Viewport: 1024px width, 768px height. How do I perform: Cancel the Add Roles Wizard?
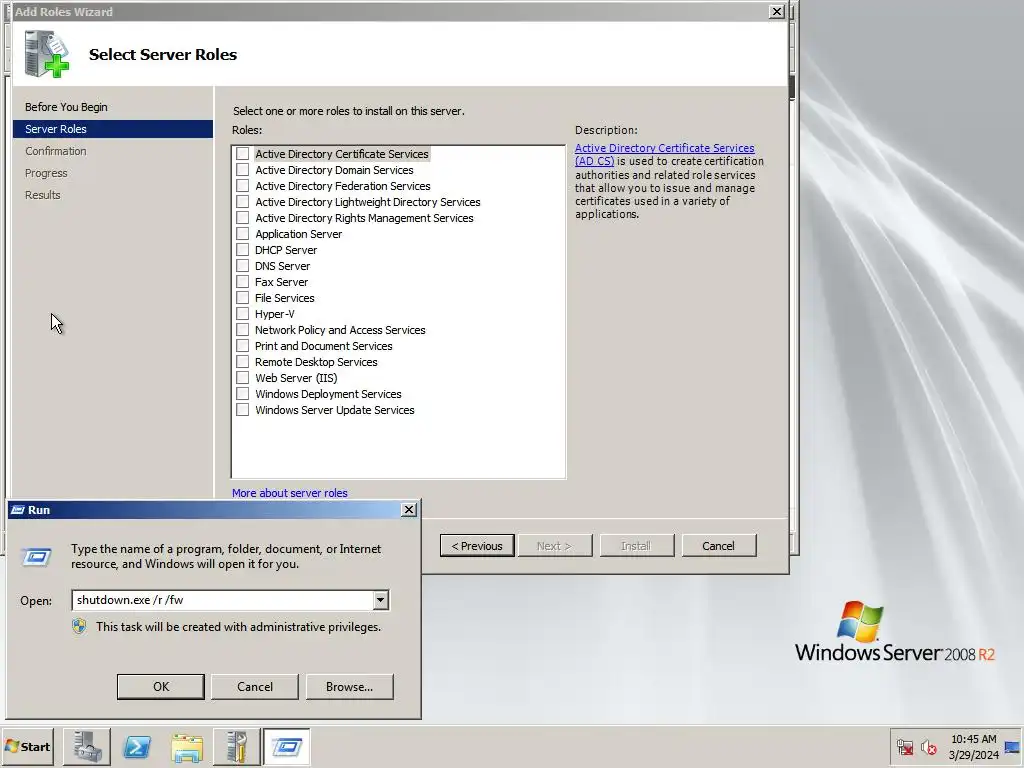coord(718,546)
